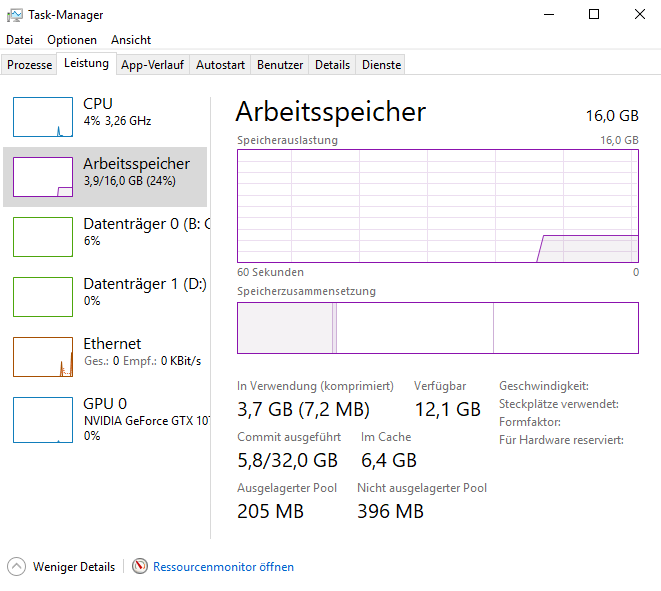Select the CPU mini graph thumbnail
The height and width of the screenshot is (591, 661).
click(x=43, y=117)
